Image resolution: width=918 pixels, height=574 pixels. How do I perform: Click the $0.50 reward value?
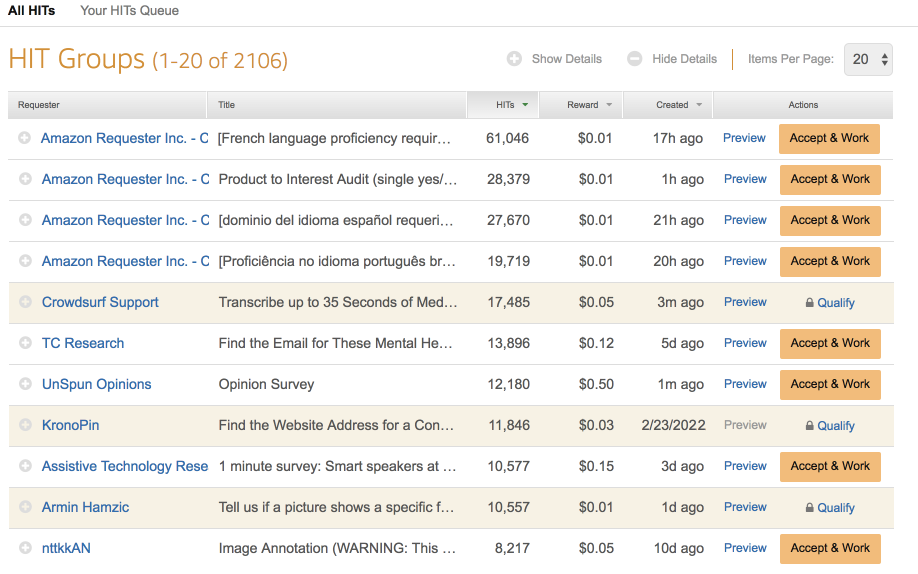click(x=596, y=384)
